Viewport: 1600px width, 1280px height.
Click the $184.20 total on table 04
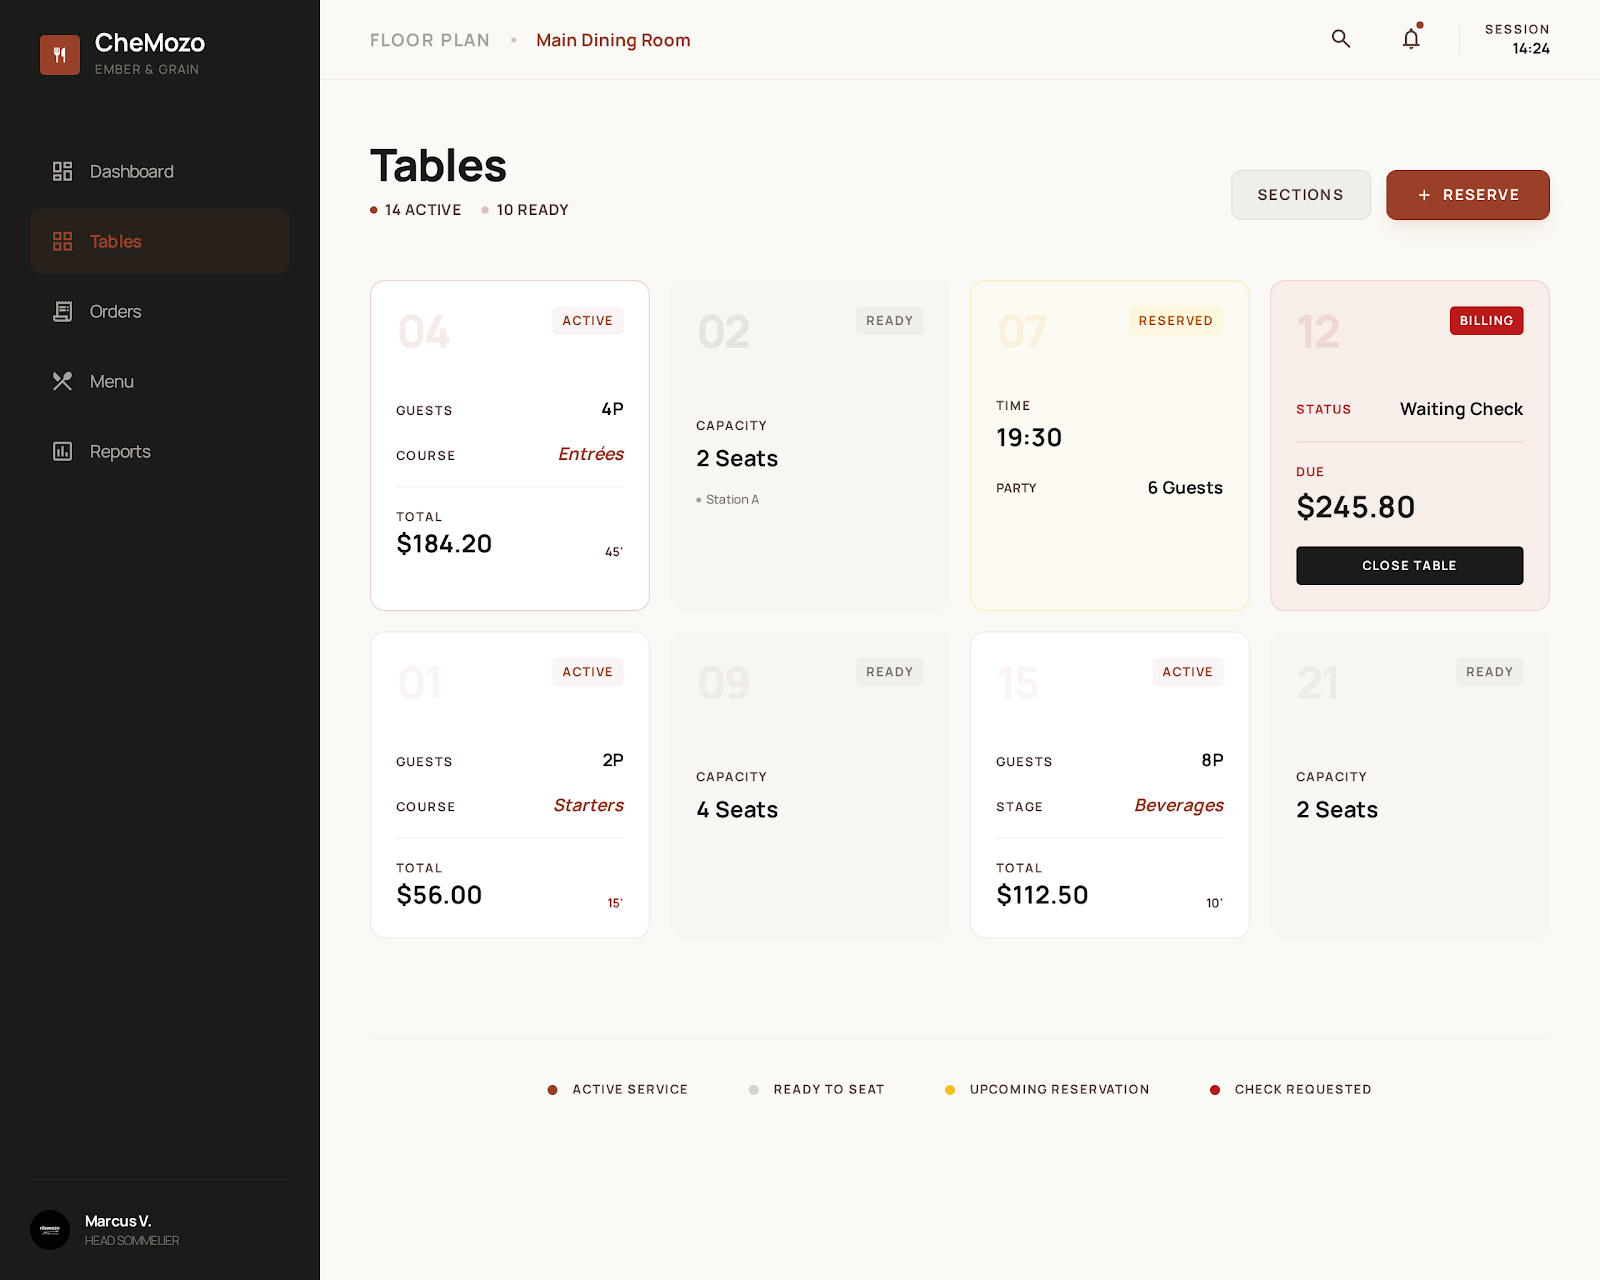(444, 544)
